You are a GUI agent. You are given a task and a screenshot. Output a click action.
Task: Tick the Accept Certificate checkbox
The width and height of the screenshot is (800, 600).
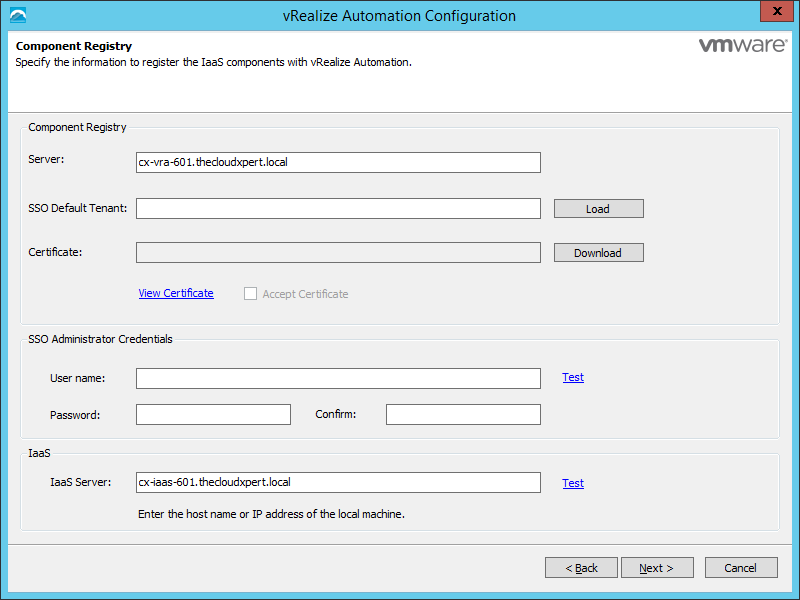pyautogui.click(x=251, y=294)
